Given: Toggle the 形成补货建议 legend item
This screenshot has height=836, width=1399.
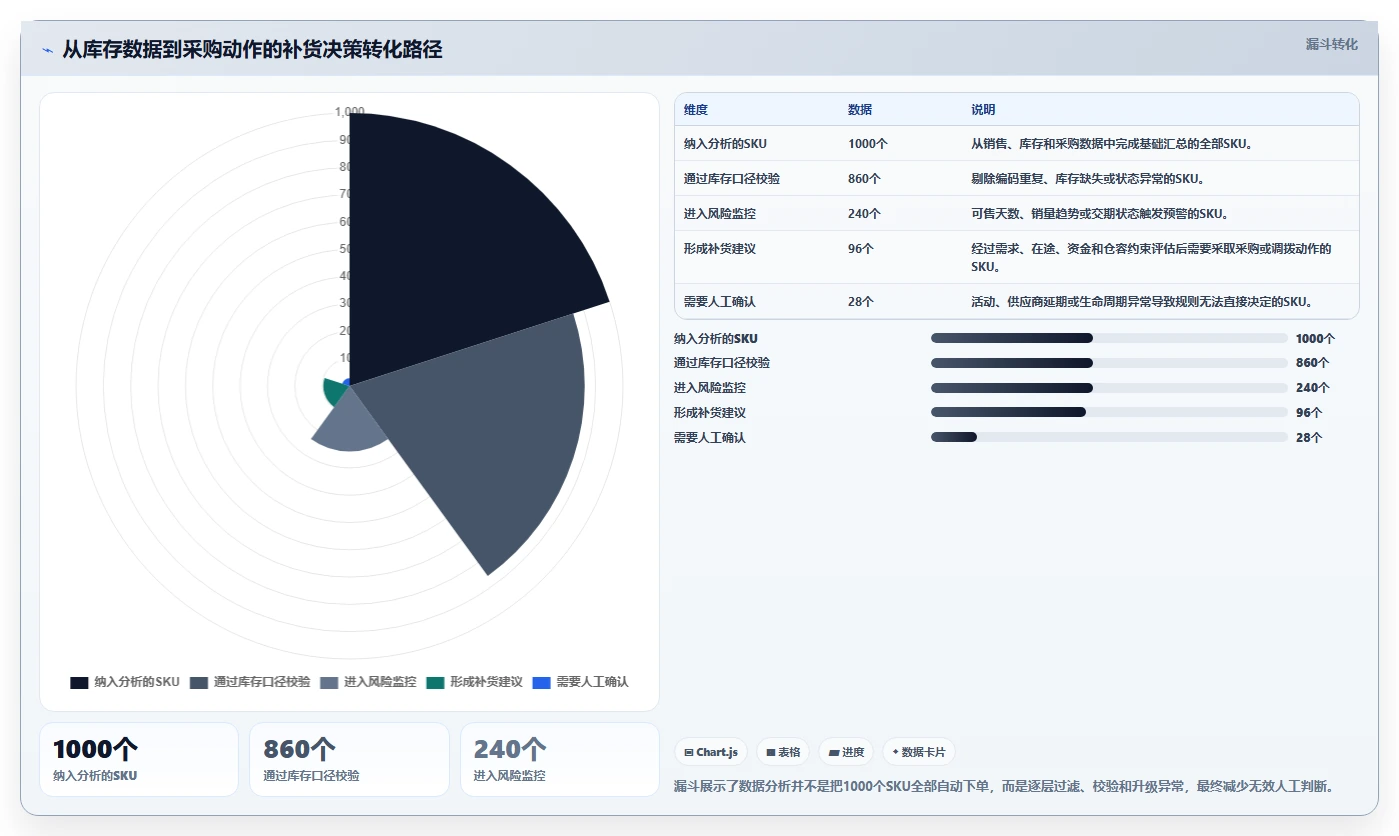Looking at the screenshot, I should pos(474,682).
